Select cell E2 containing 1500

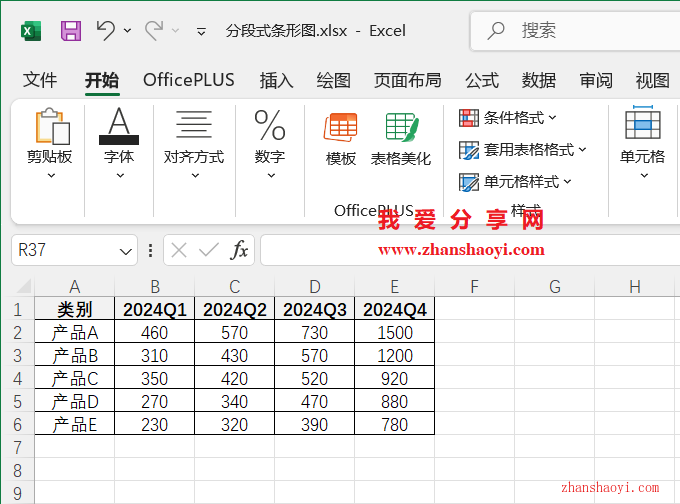tap(395, 333)
